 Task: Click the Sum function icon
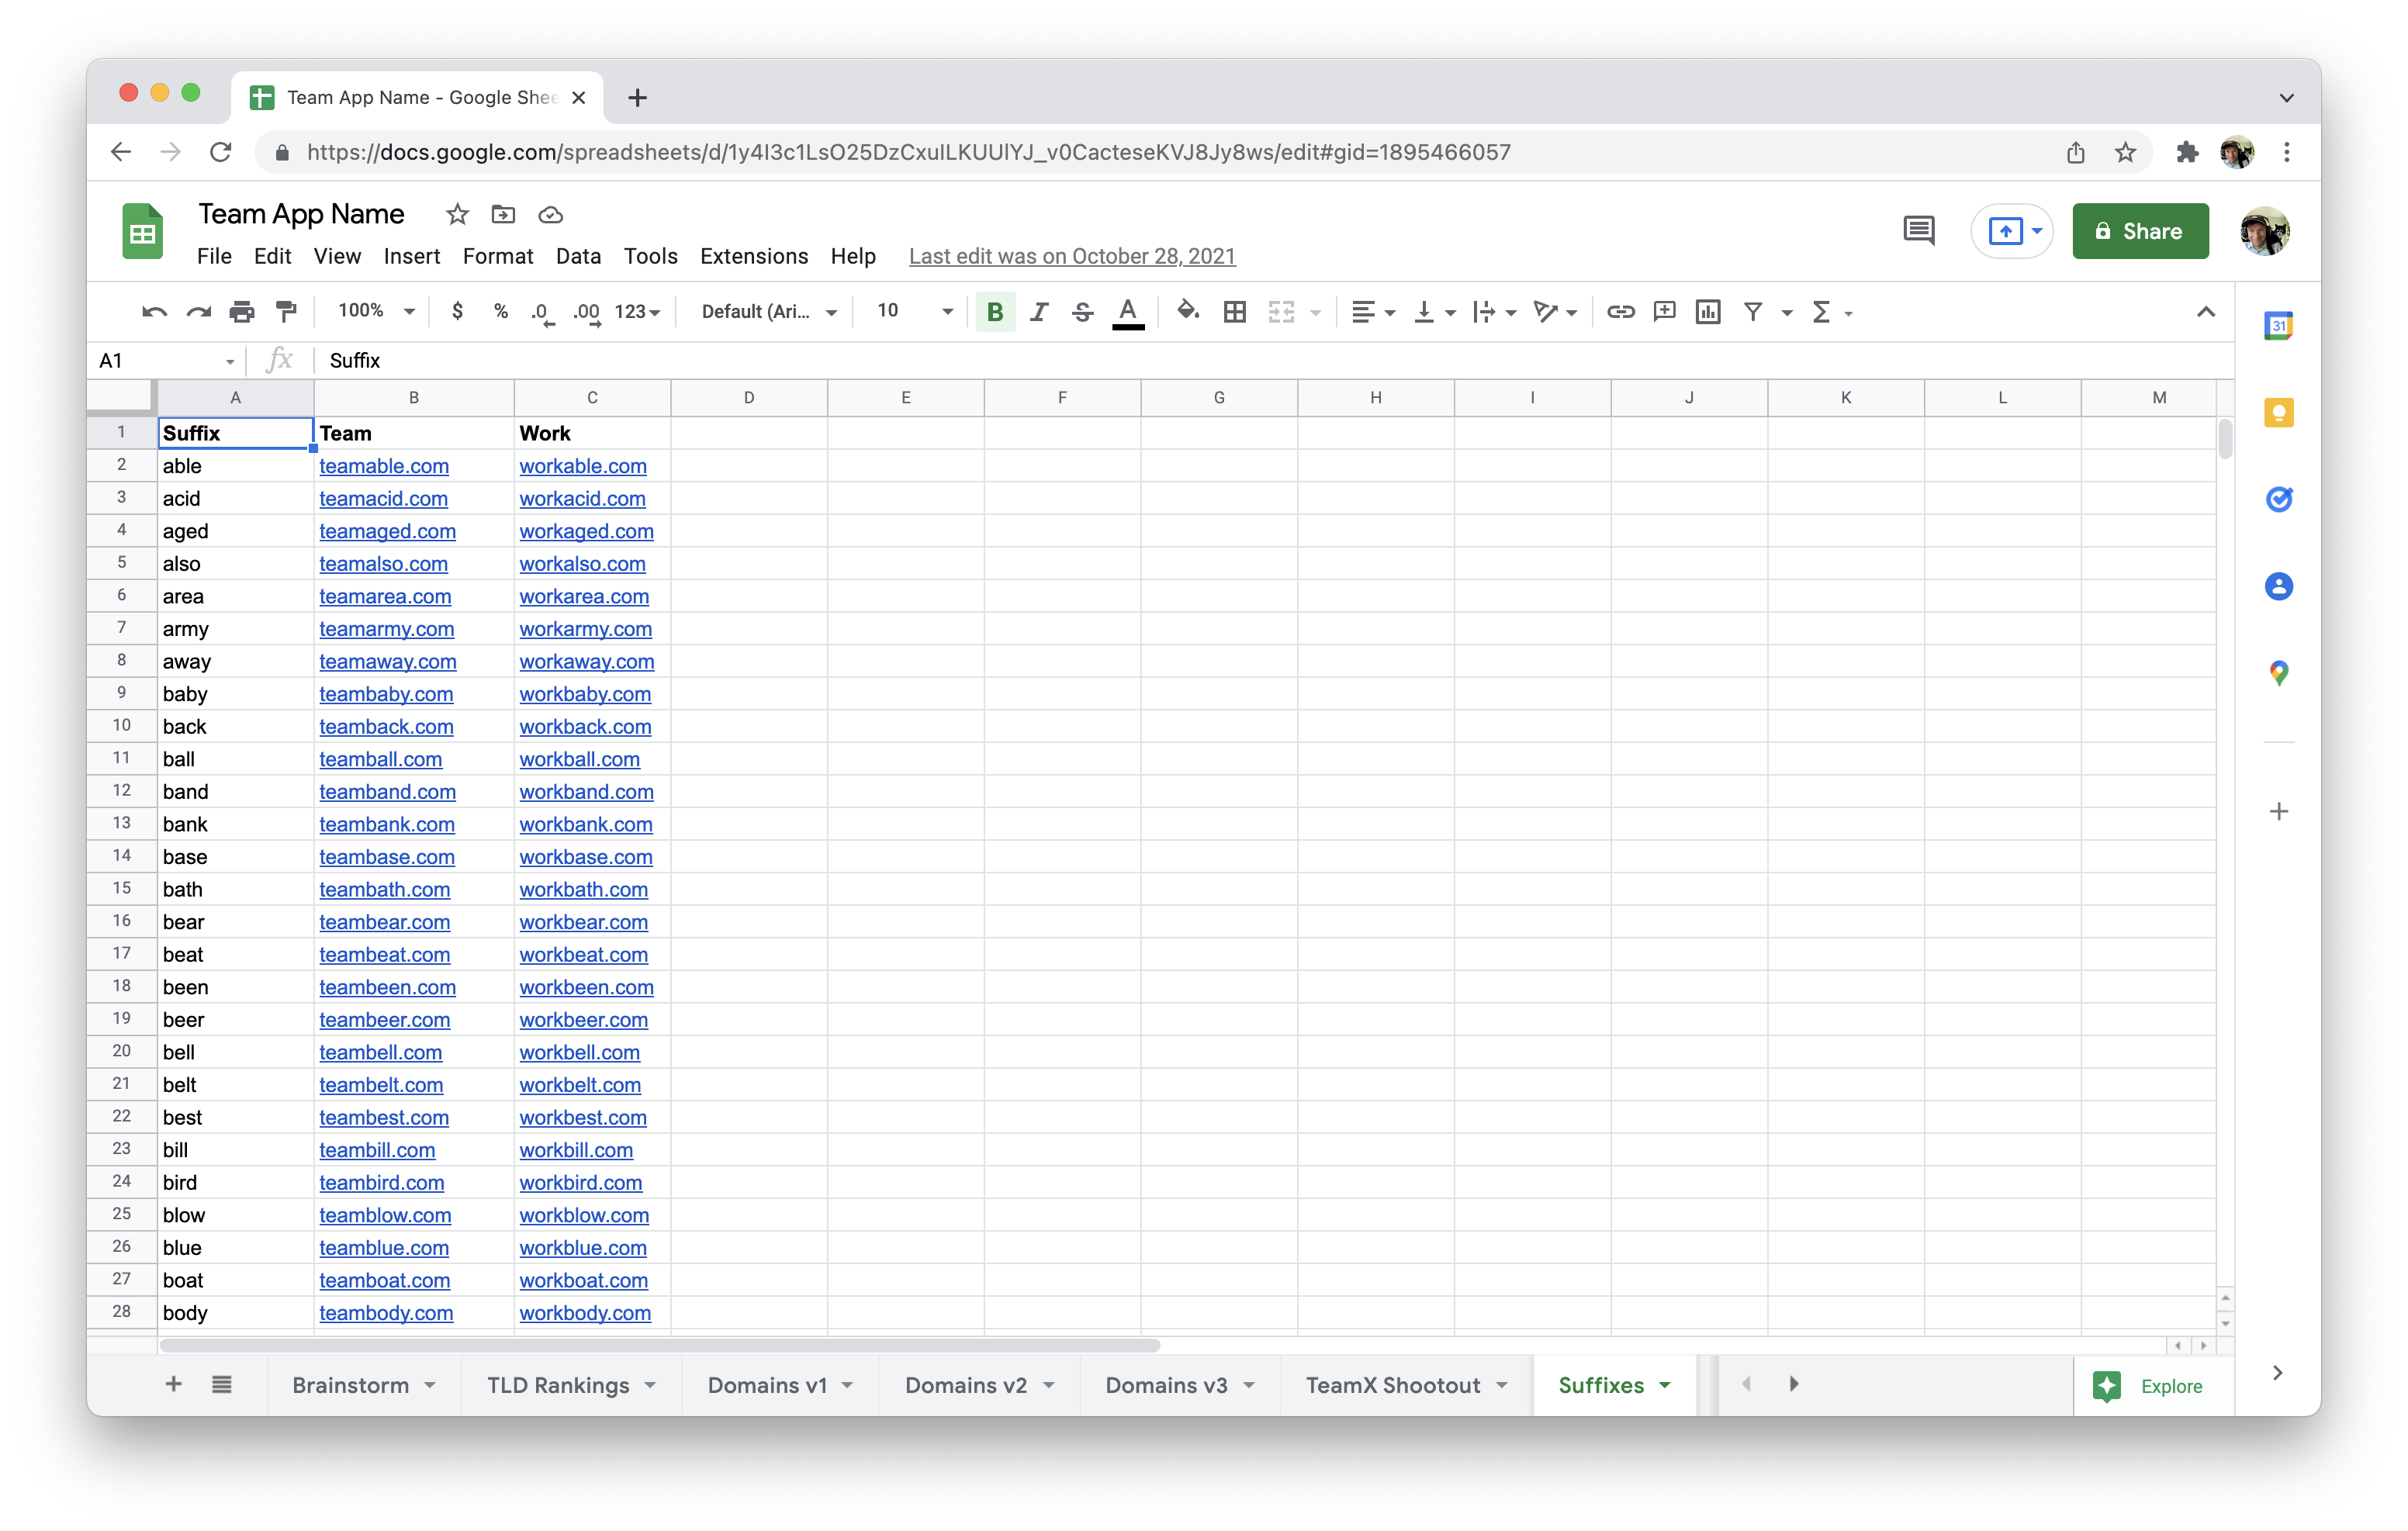click(1820, 312)
